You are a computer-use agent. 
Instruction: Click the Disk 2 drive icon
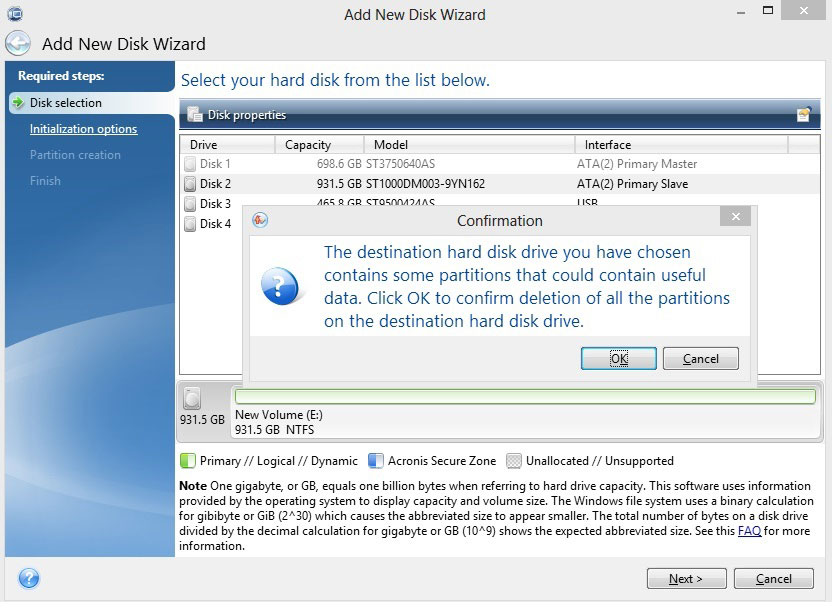(x=190, y=184)
